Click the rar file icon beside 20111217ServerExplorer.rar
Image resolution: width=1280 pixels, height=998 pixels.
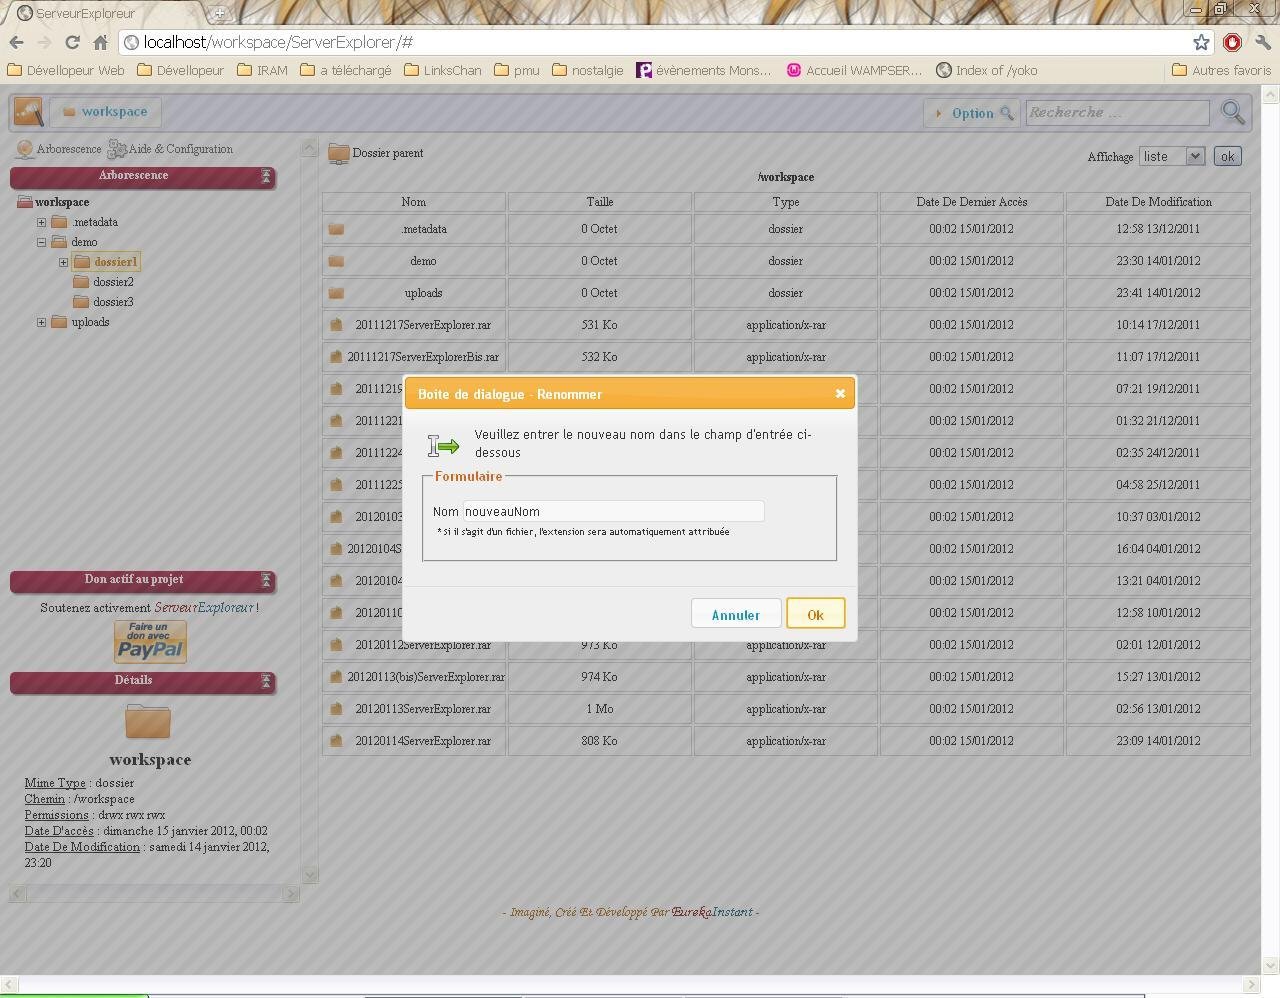tap(335, 324)
